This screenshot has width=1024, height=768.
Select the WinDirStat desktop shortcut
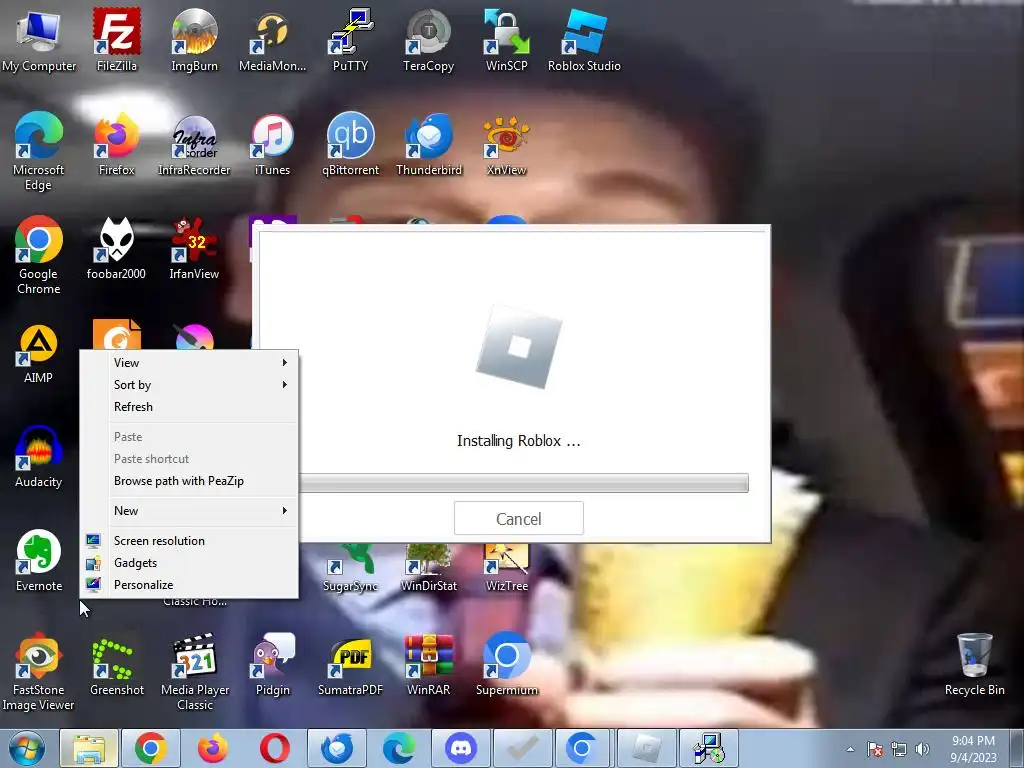point(428,568)
